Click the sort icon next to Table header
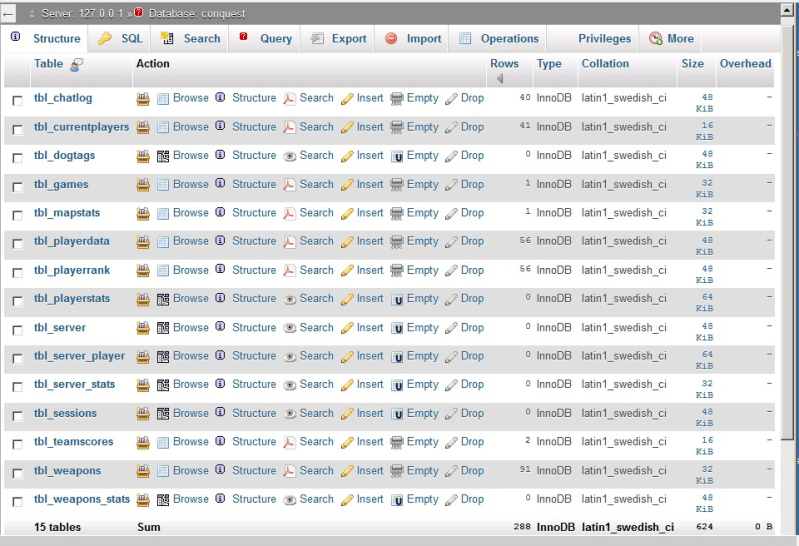The width and height of the screenshot is (799, 546). tap(76, 64)
